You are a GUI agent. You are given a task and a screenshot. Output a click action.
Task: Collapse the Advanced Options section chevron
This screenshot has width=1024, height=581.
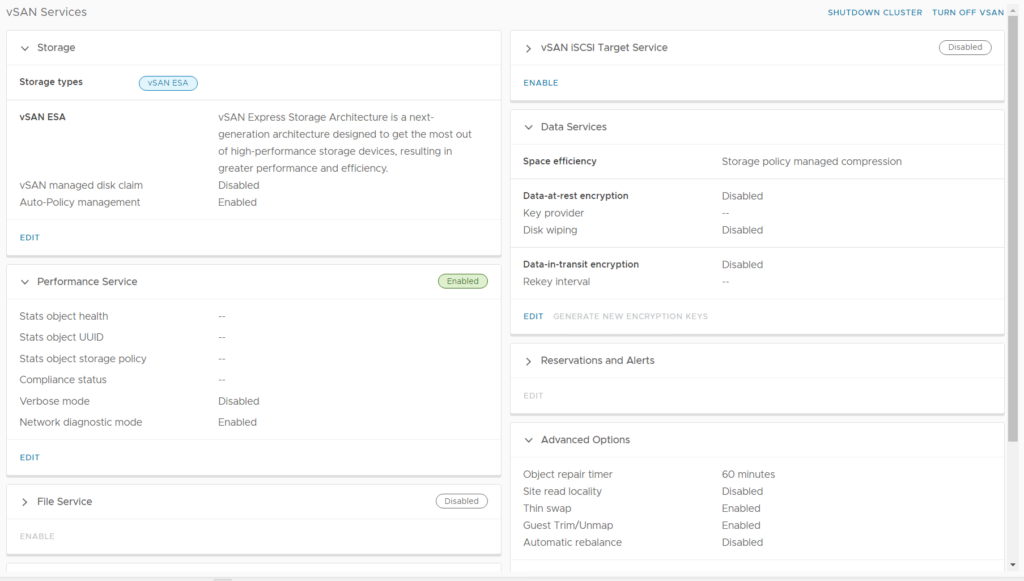(528, 440)
